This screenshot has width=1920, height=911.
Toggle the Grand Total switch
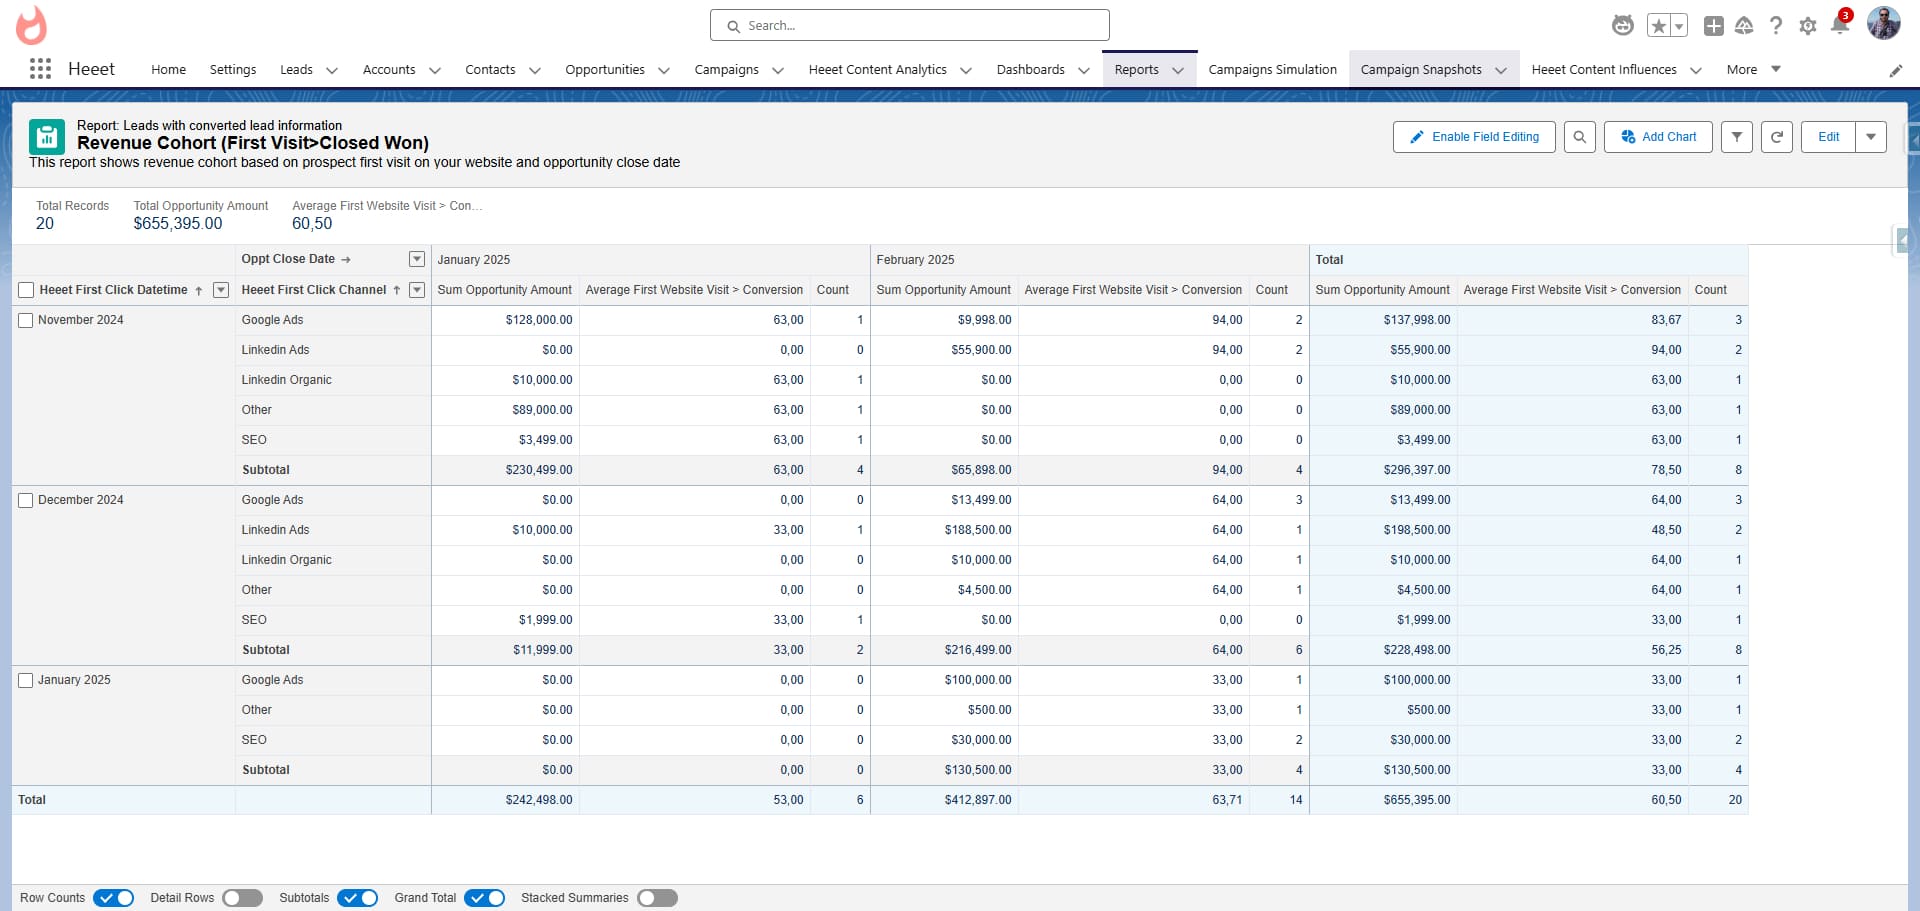point(484,898)
